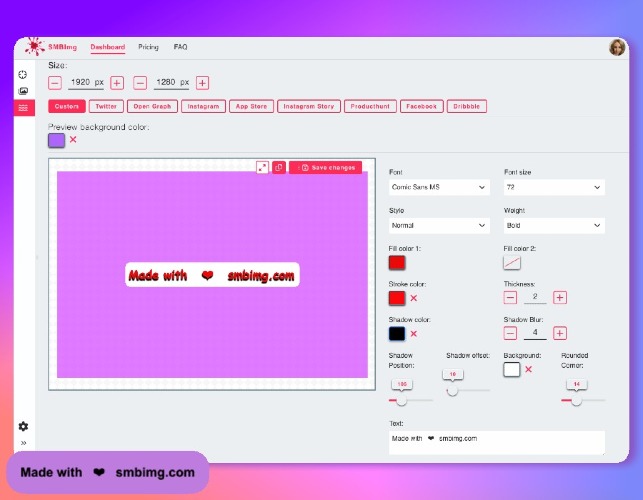Image resolution: width=643 pixels, height=500 pixels.
Task: Click the height field showing 1280
Action: [171, 83]
